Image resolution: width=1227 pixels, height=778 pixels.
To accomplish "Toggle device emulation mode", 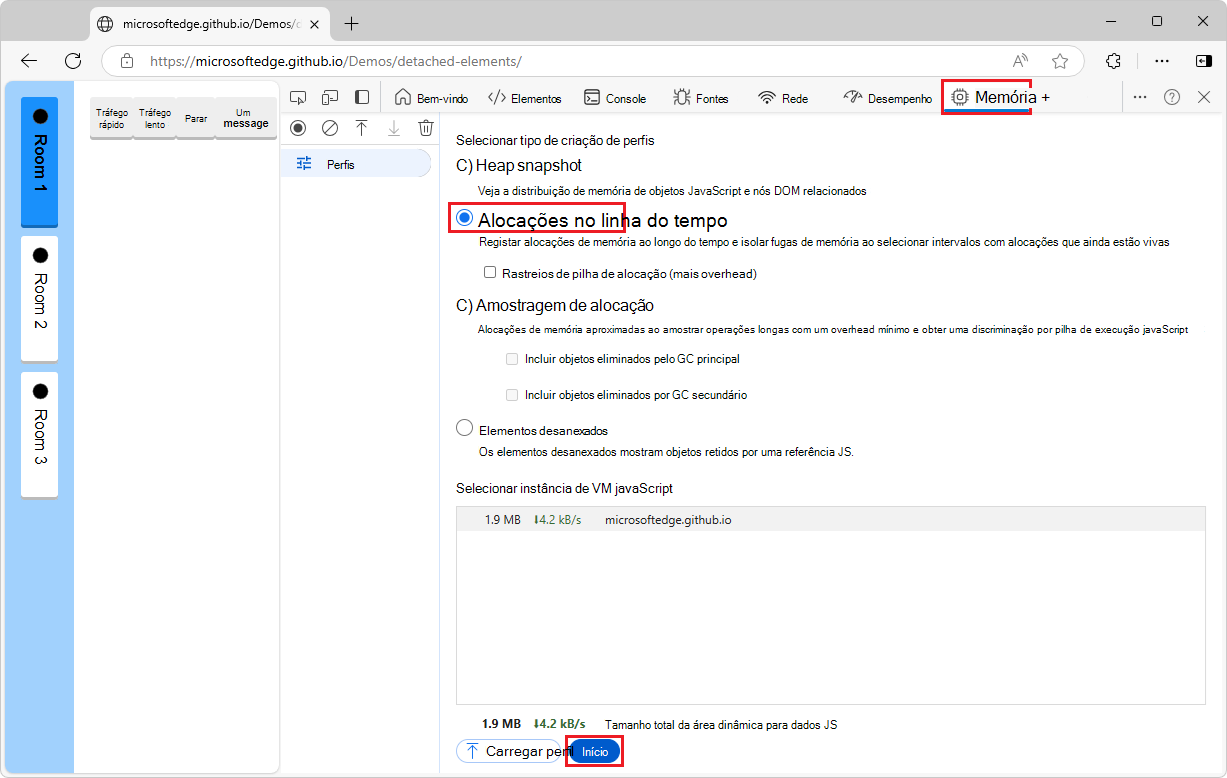I will (330, 97).
